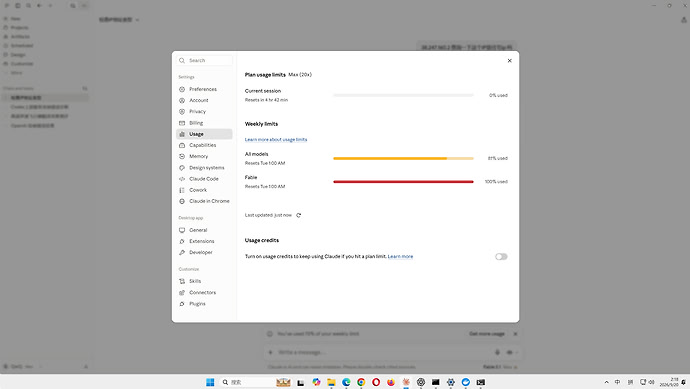690x389 pixels.
Task: Launch Opera browser from taskbar
Action: pyautogui.click(x=376, y=382)
